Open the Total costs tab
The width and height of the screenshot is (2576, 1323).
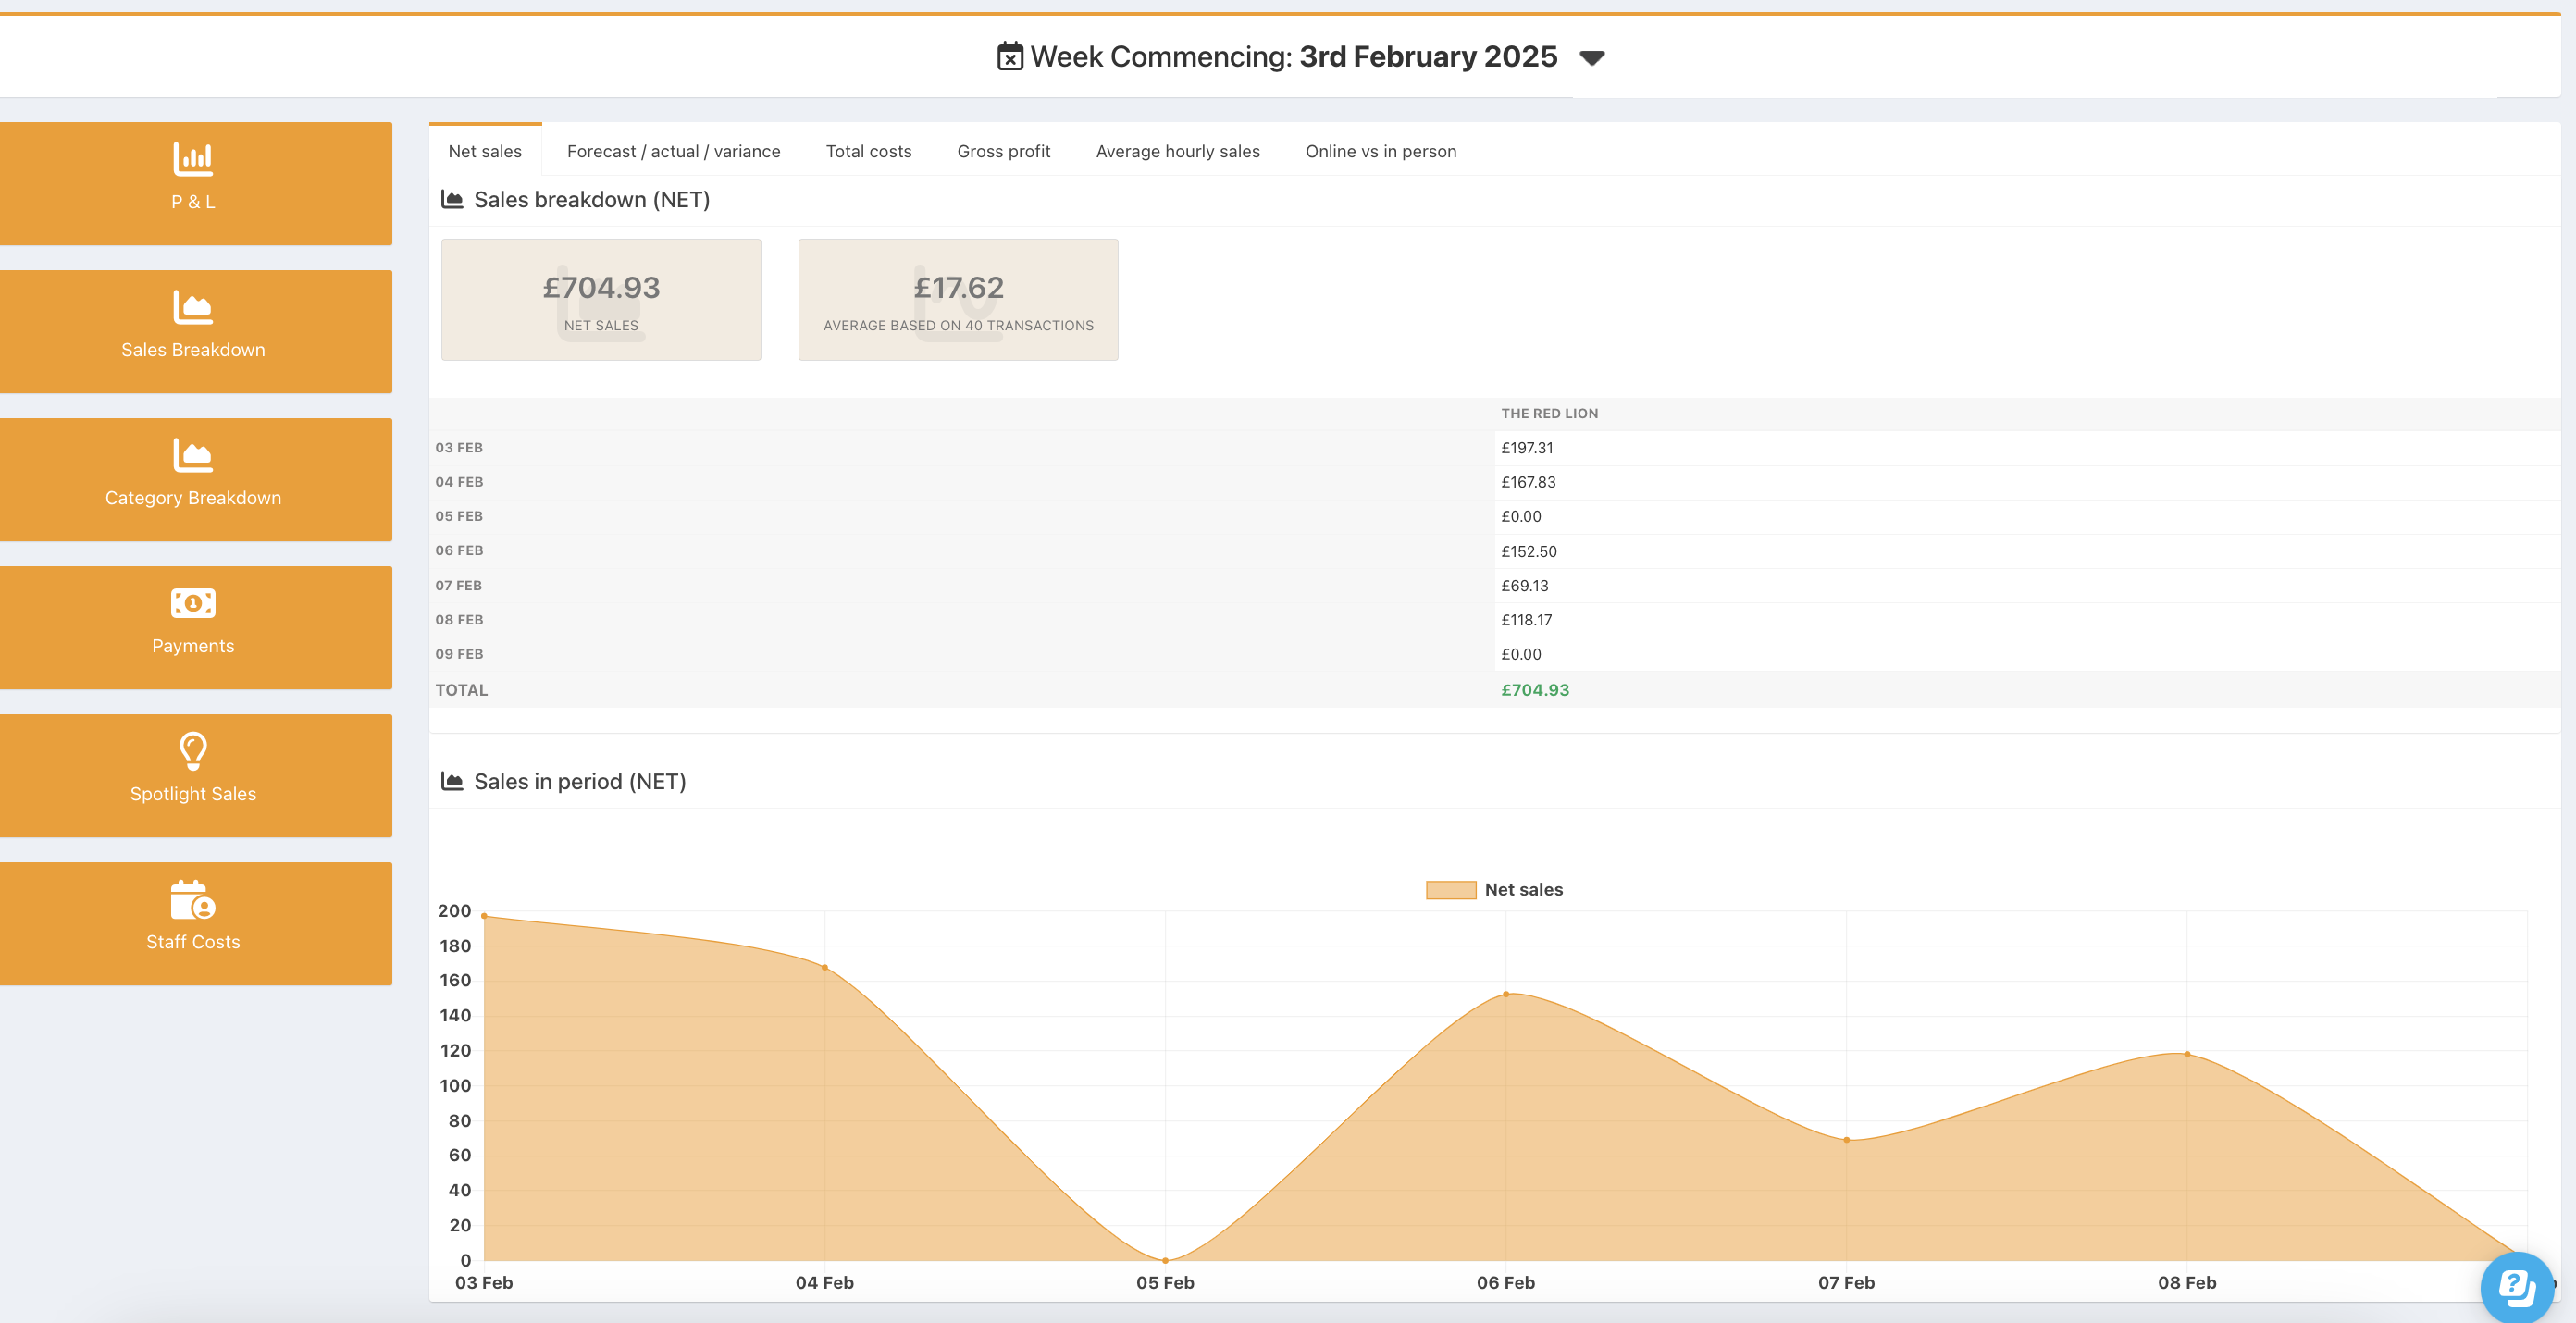click(x=868, y=151)
